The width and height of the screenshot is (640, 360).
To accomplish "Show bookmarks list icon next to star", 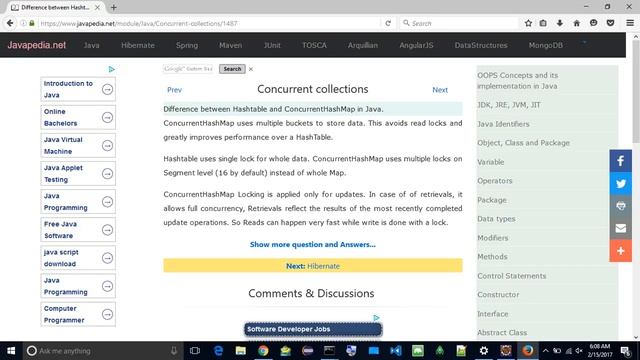I will pyautogui.click(x=543, y=23).
